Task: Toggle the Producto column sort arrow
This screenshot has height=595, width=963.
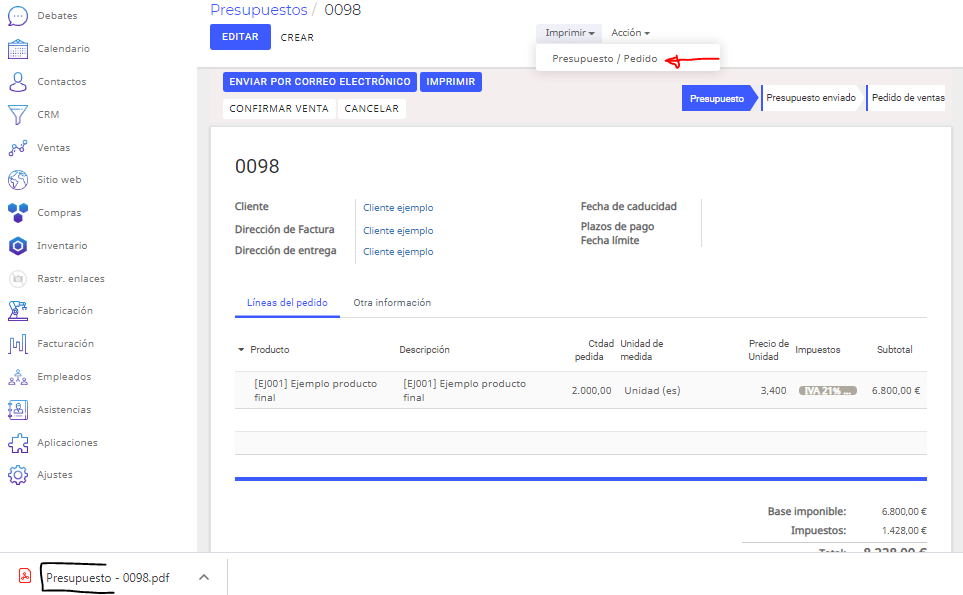Action: click(241, 350)
